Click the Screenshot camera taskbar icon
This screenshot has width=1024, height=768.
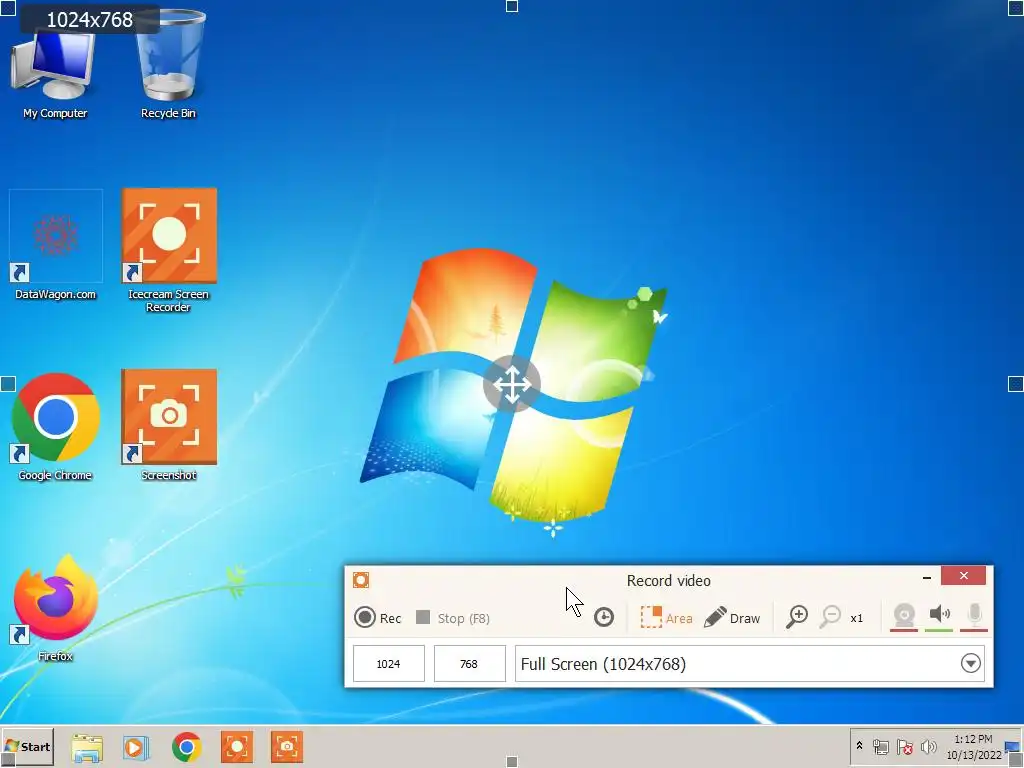coord(287,747)
